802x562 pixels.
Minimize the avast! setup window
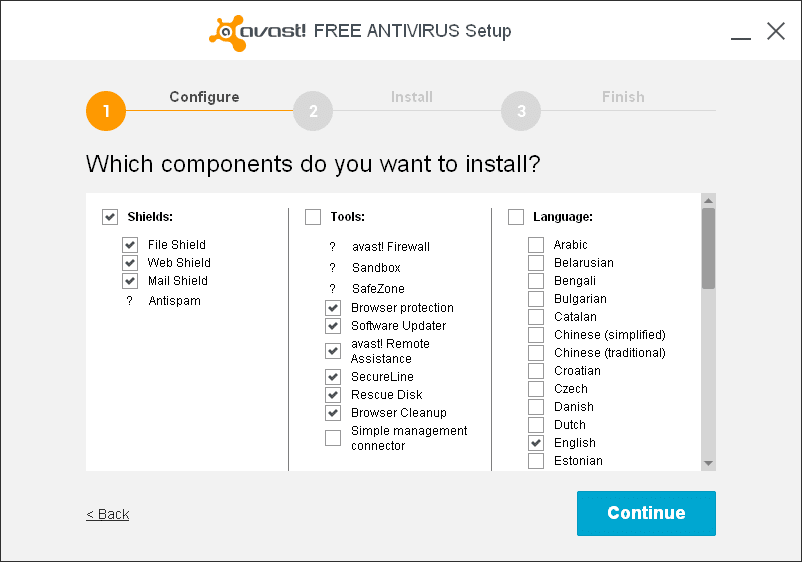pyautogui.click(x=740, y=33)
